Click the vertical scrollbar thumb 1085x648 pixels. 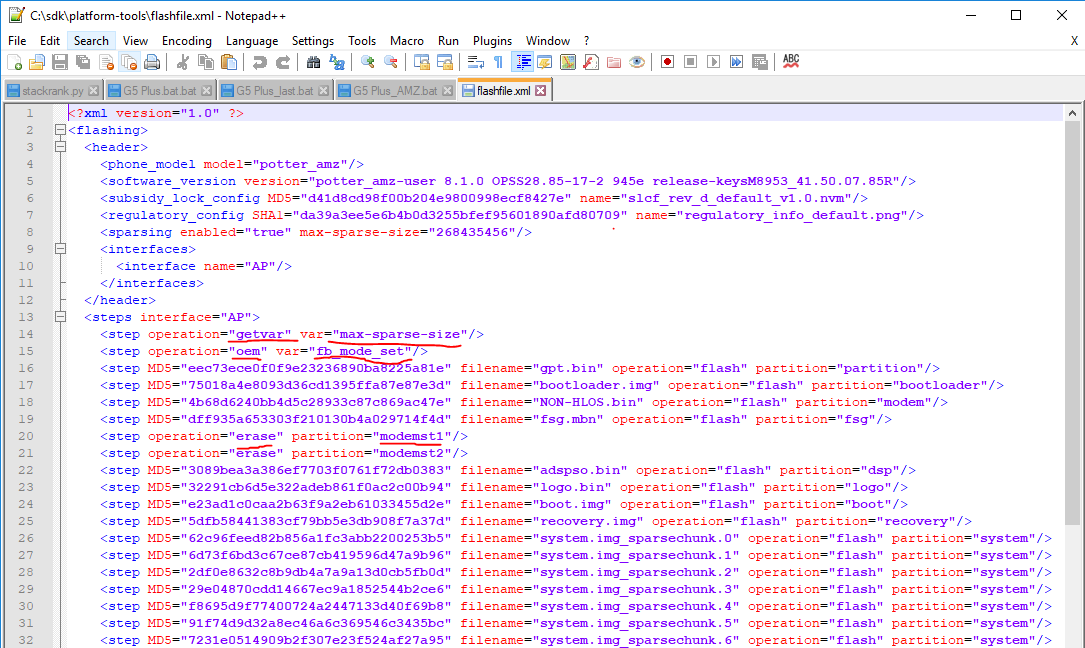pyautogui.click(x=1072, y=323)
